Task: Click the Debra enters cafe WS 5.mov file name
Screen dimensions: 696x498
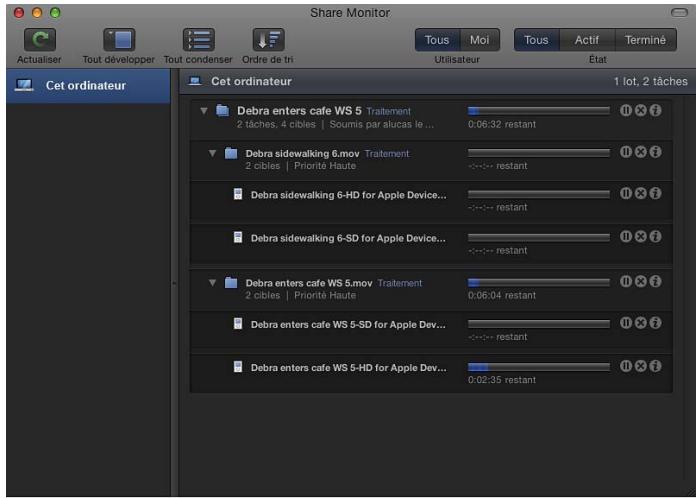Action: (x=309, y=283)
